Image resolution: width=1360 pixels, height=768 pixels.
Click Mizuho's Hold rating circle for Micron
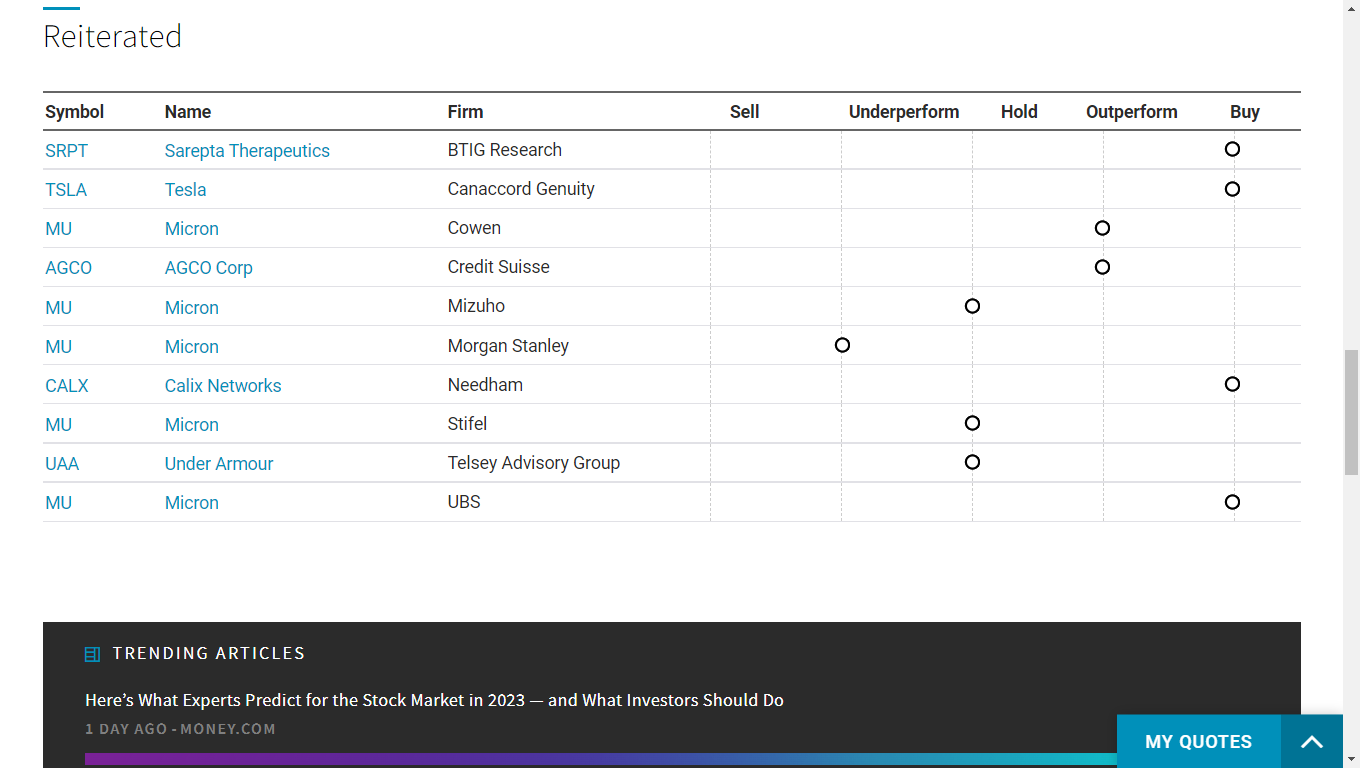click(972, 306)
